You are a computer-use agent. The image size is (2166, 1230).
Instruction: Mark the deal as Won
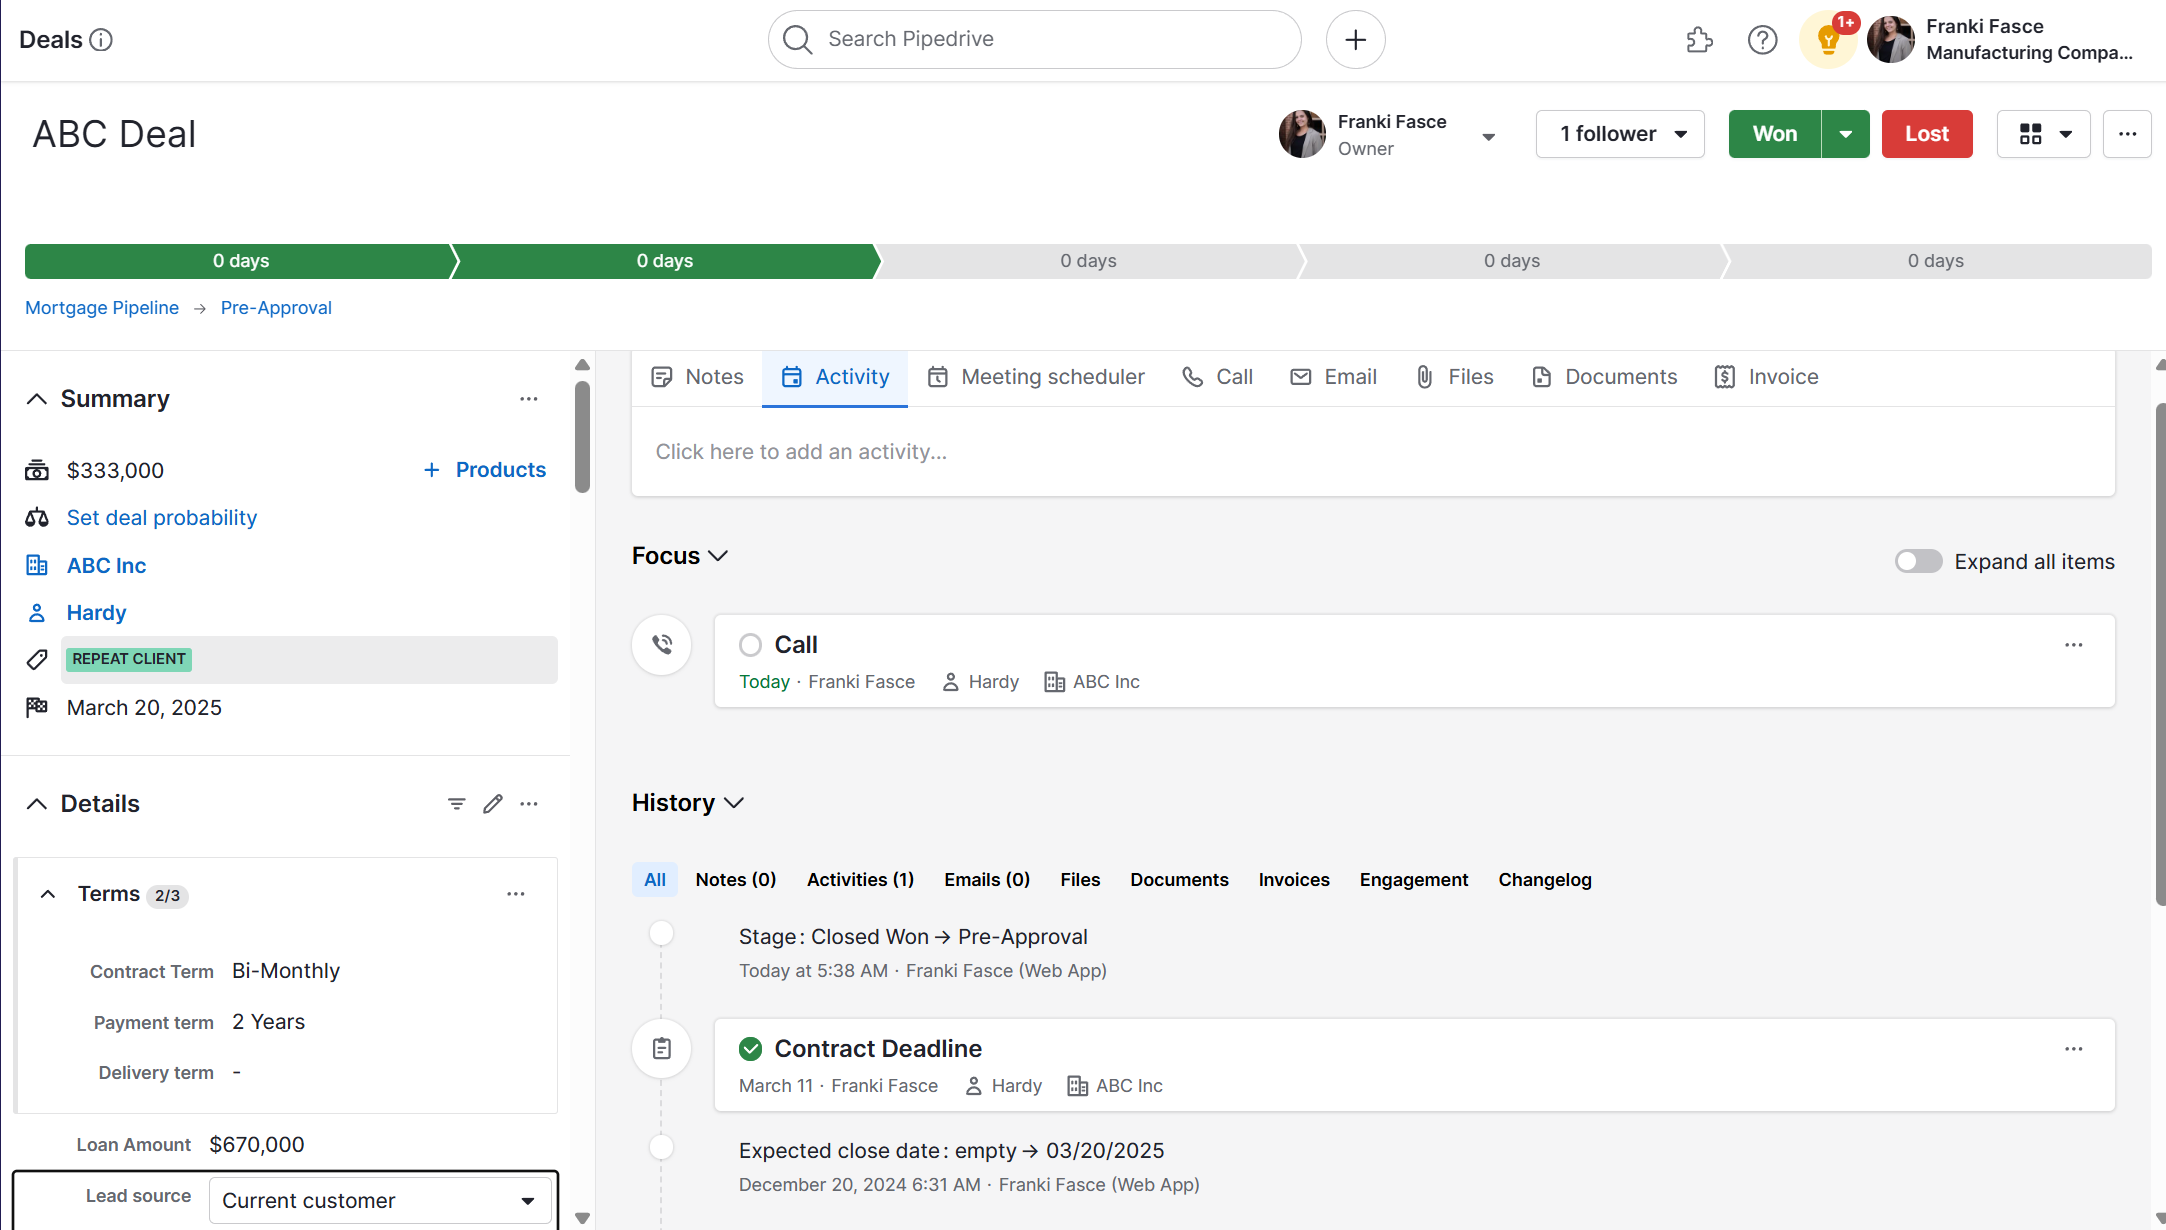point(1775,134)
